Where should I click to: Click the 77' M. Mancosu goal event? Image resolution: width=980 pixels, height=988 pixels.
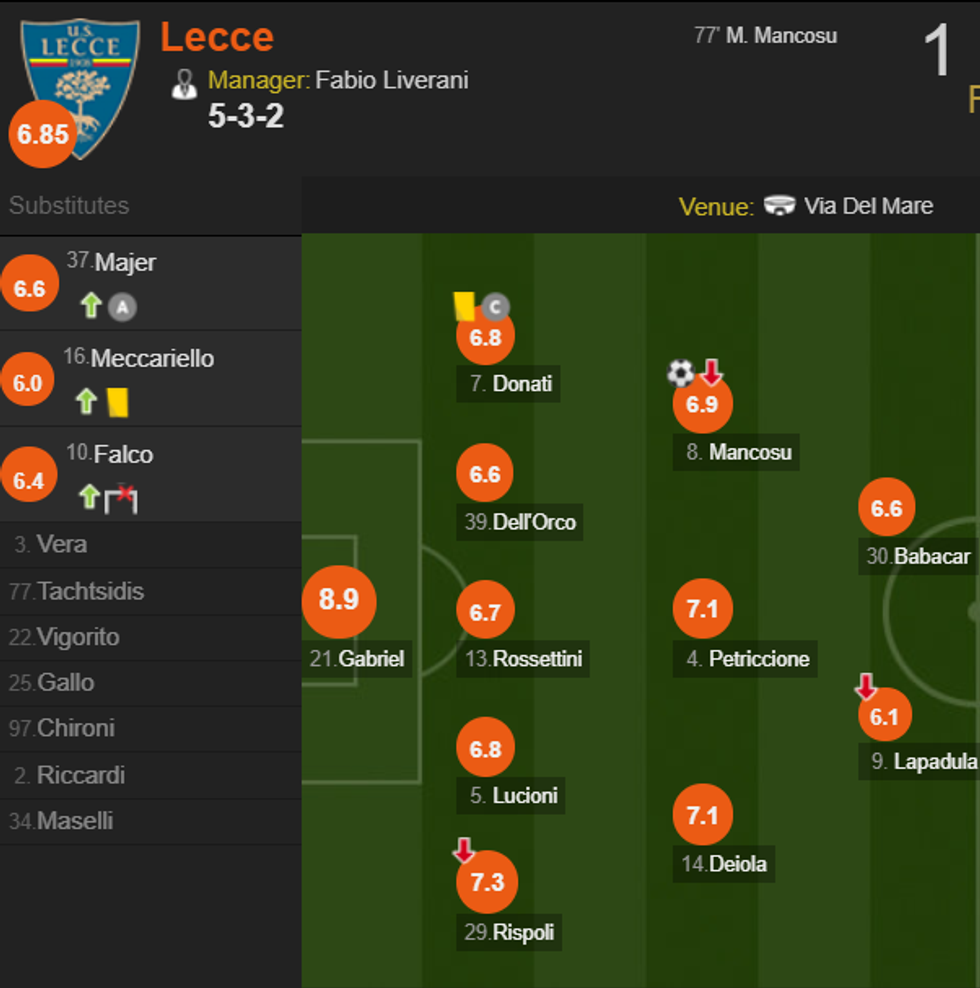coord(765,36)
